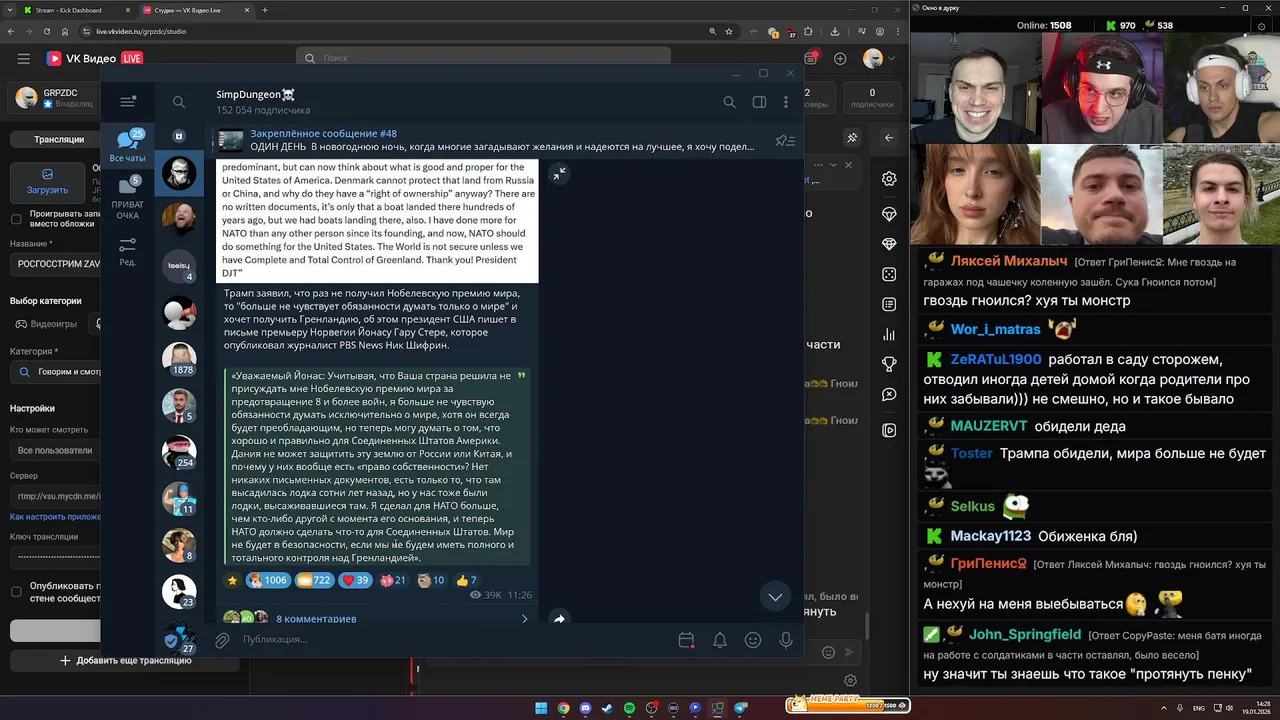The image size is (1280, 720).
Task: Open 'Как настроить приложение' link
Action: pyautogui.click(x=55, y=517)
